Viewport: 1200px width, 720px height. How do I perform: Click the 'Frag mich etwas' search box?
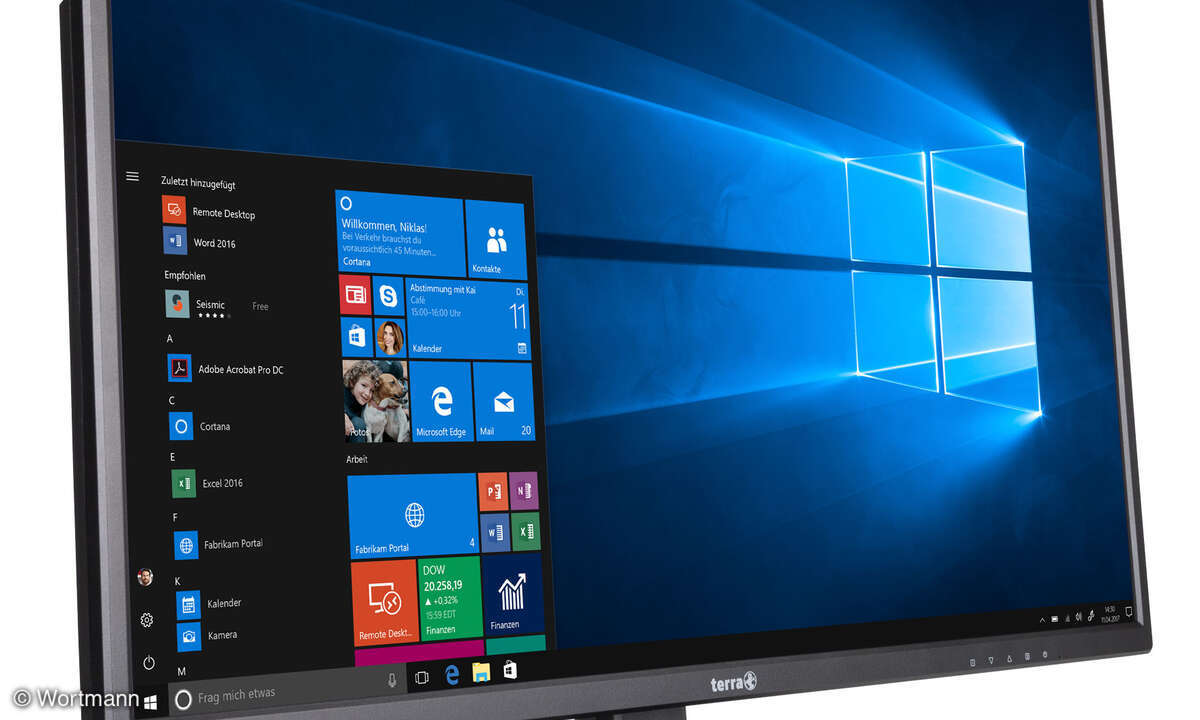pyautogui.click(x=288, y=688)
